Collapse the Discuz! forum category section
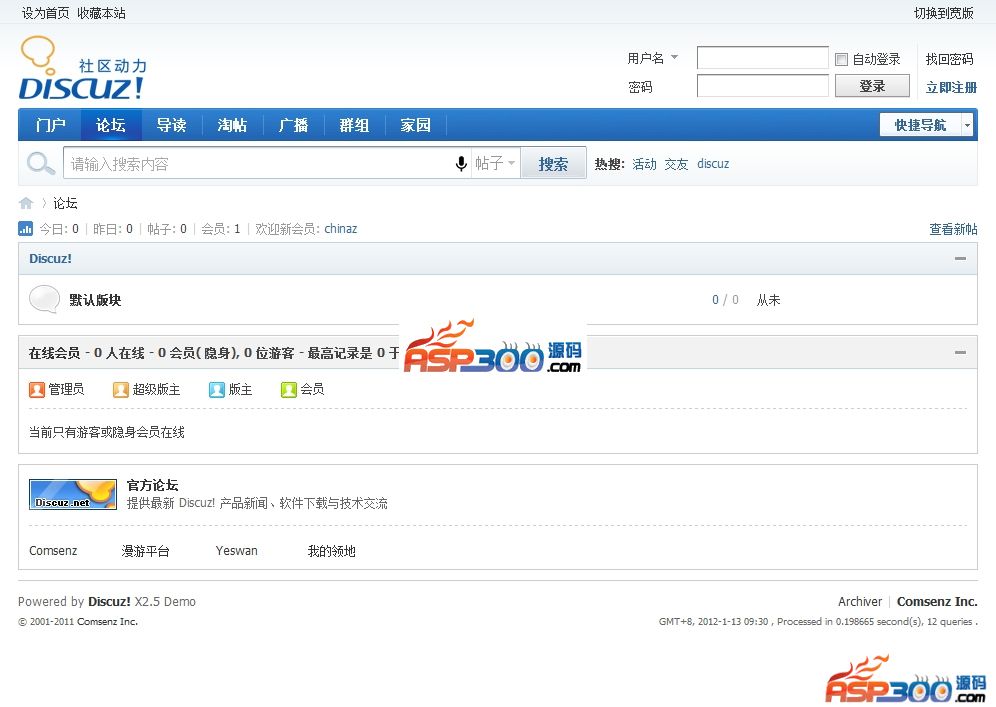This screenshot has height=707, width=996. click(960, 259)
